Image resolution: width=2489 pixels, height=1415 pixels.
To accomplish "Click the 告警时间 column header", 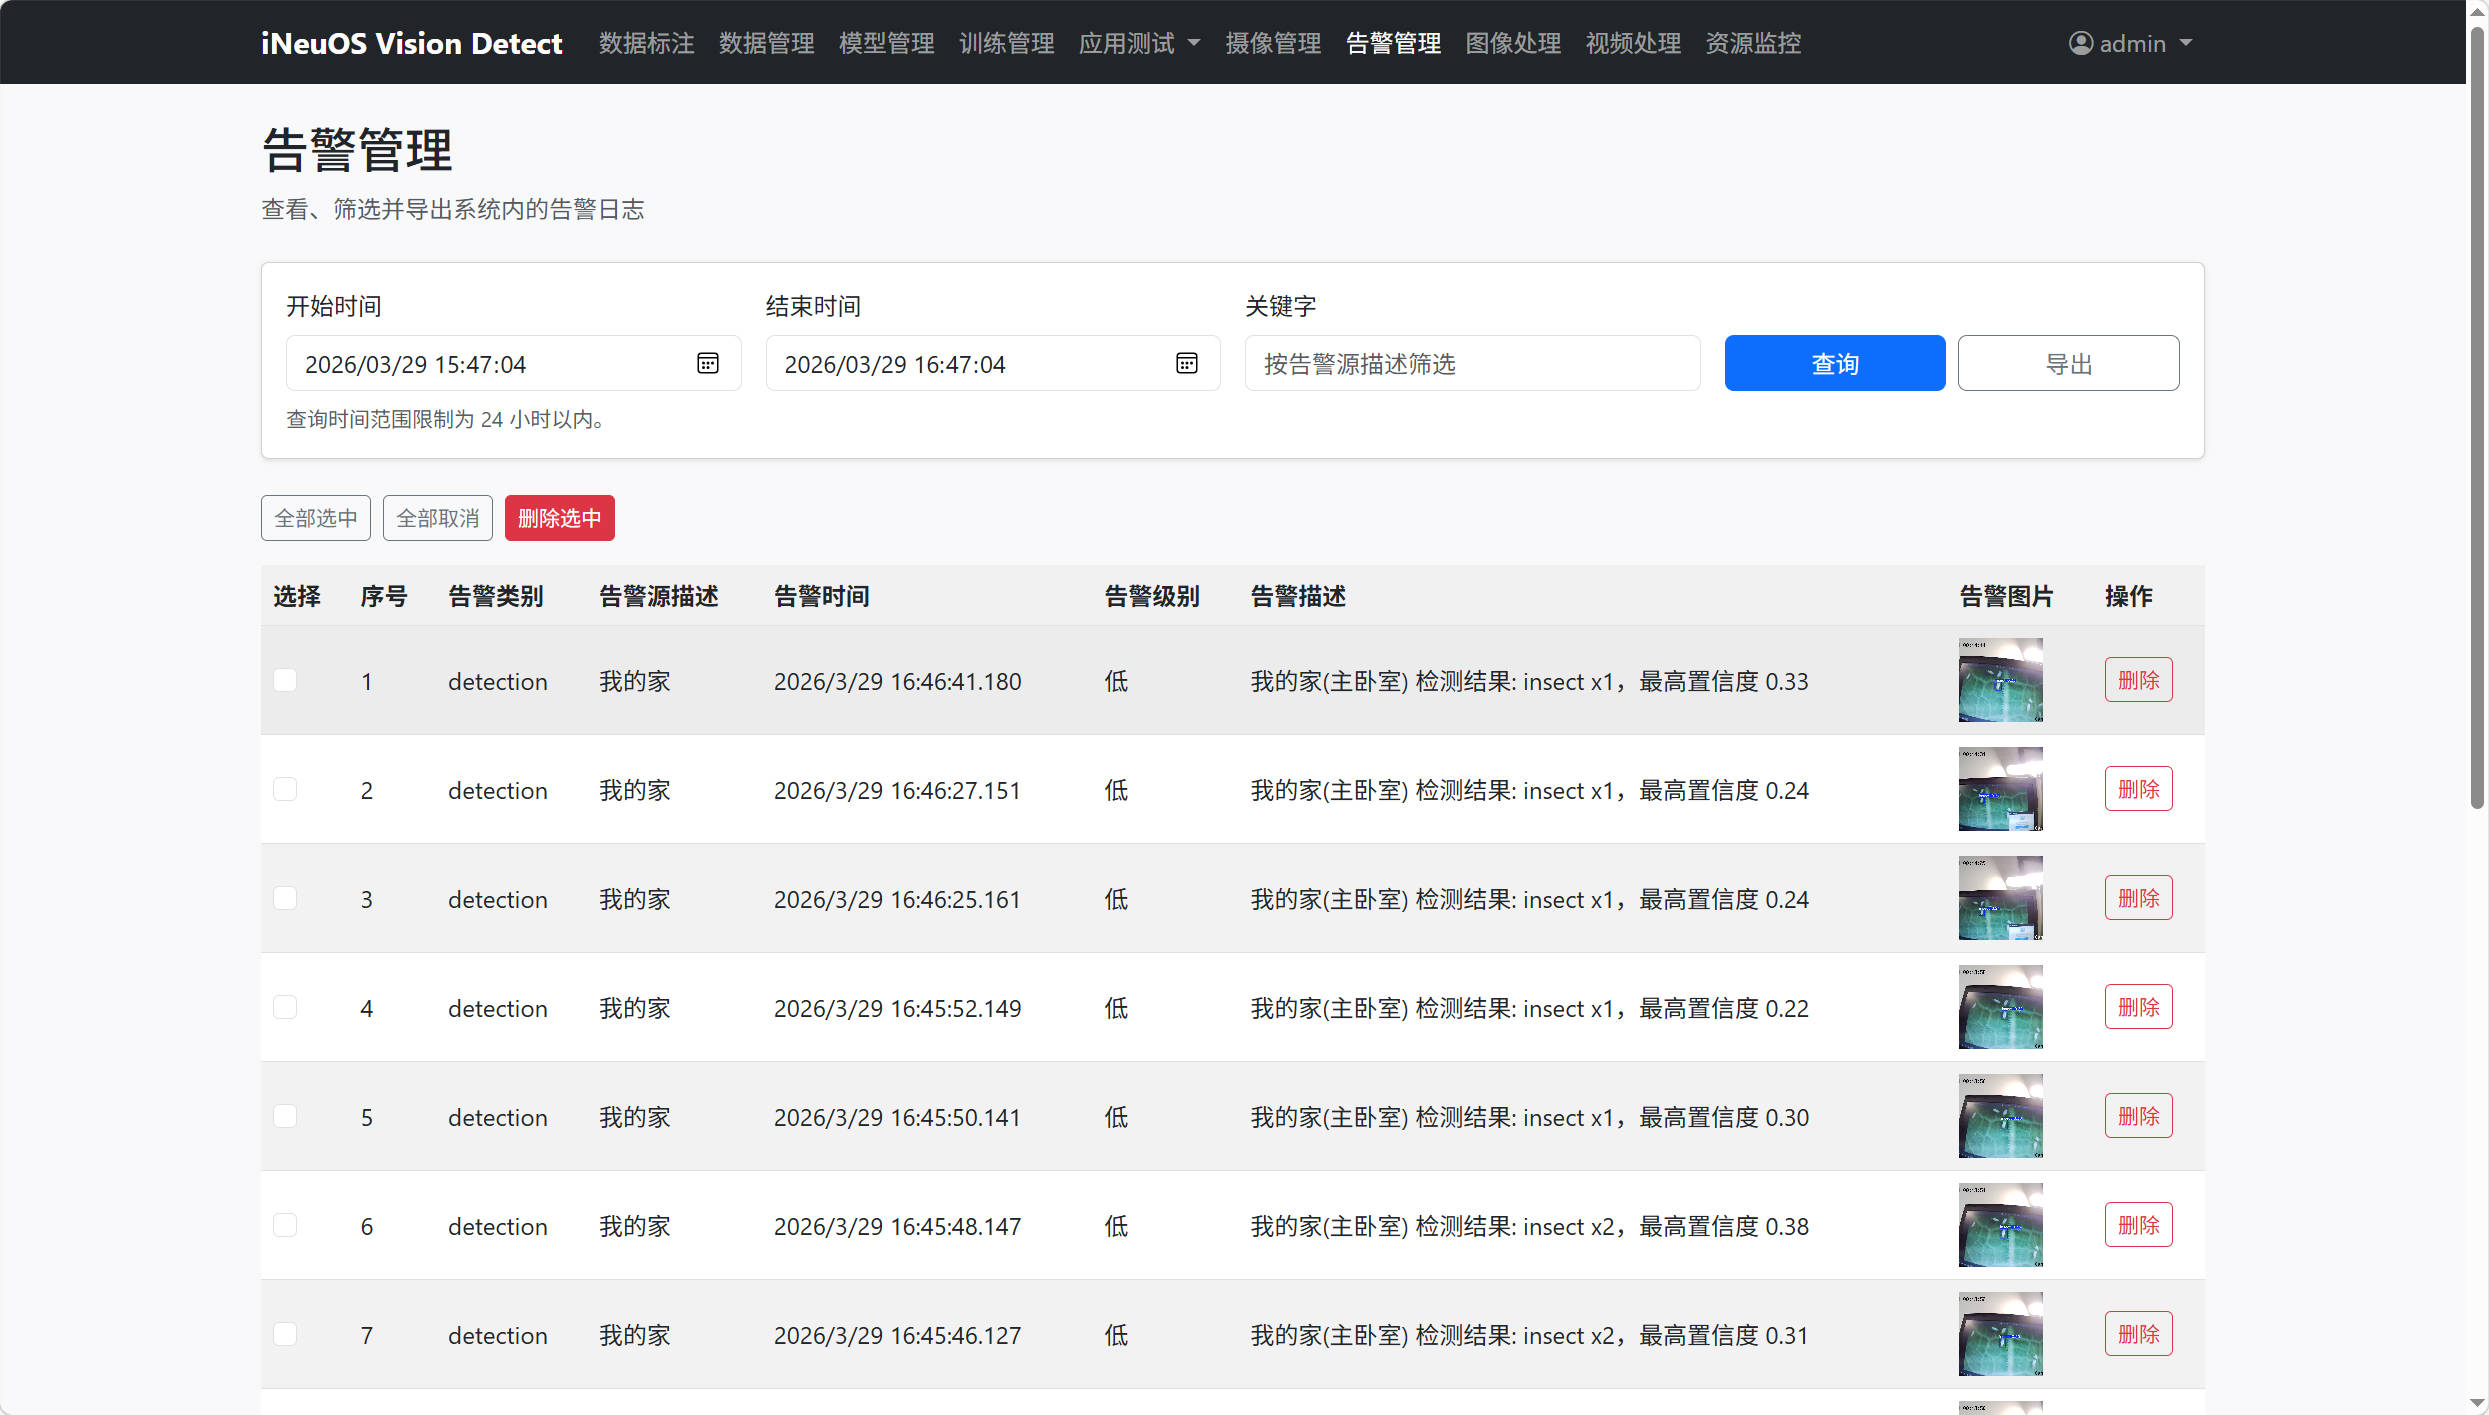I will (821, 596).
